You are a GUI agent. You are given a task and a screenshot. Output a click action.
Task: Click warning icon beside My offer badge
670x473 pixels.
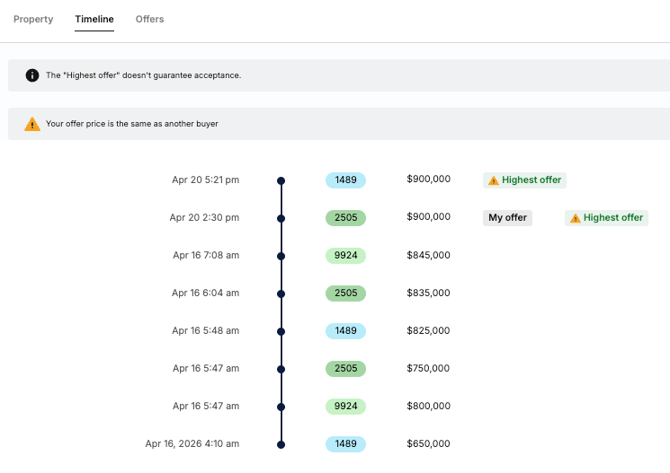(x=574, y=218)
